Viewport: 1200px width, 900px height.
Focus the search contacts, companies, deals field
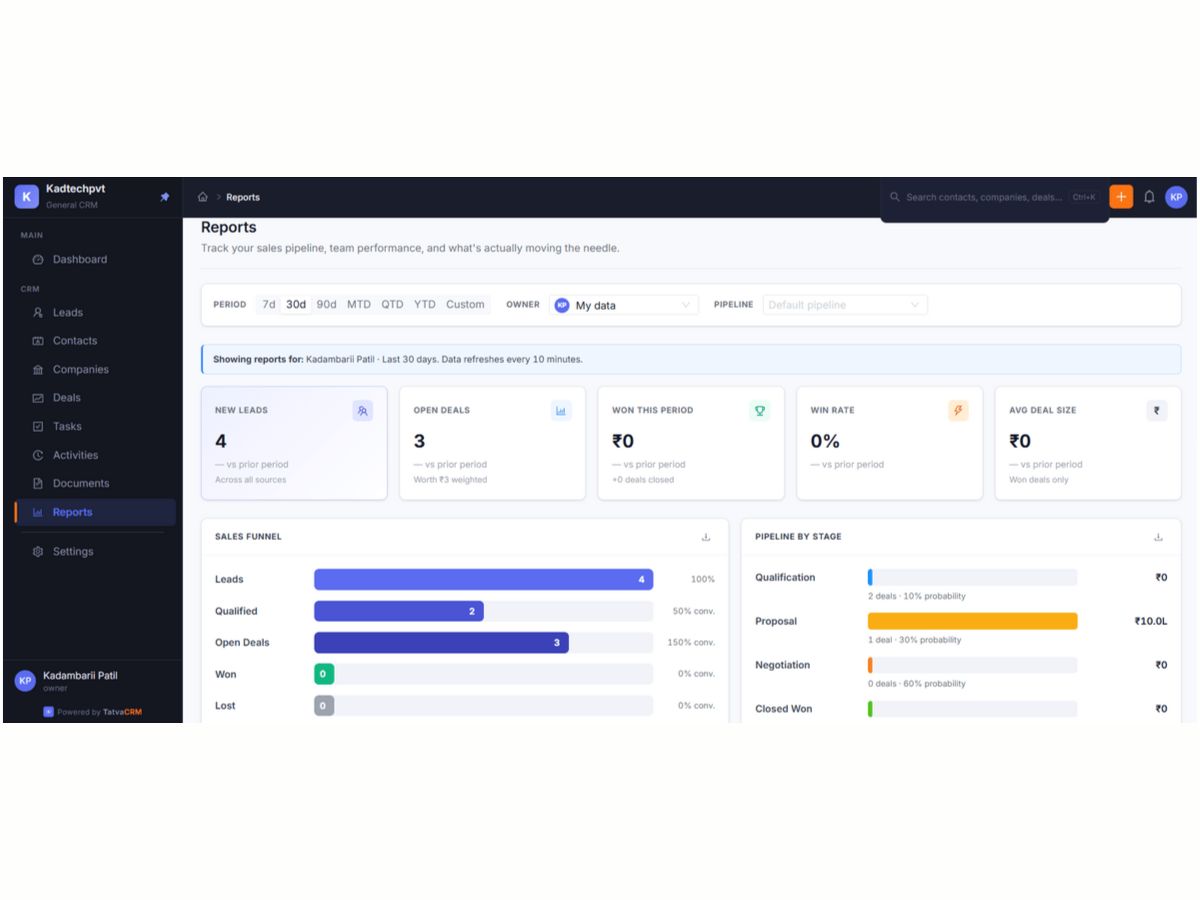[x=994, y=197]
